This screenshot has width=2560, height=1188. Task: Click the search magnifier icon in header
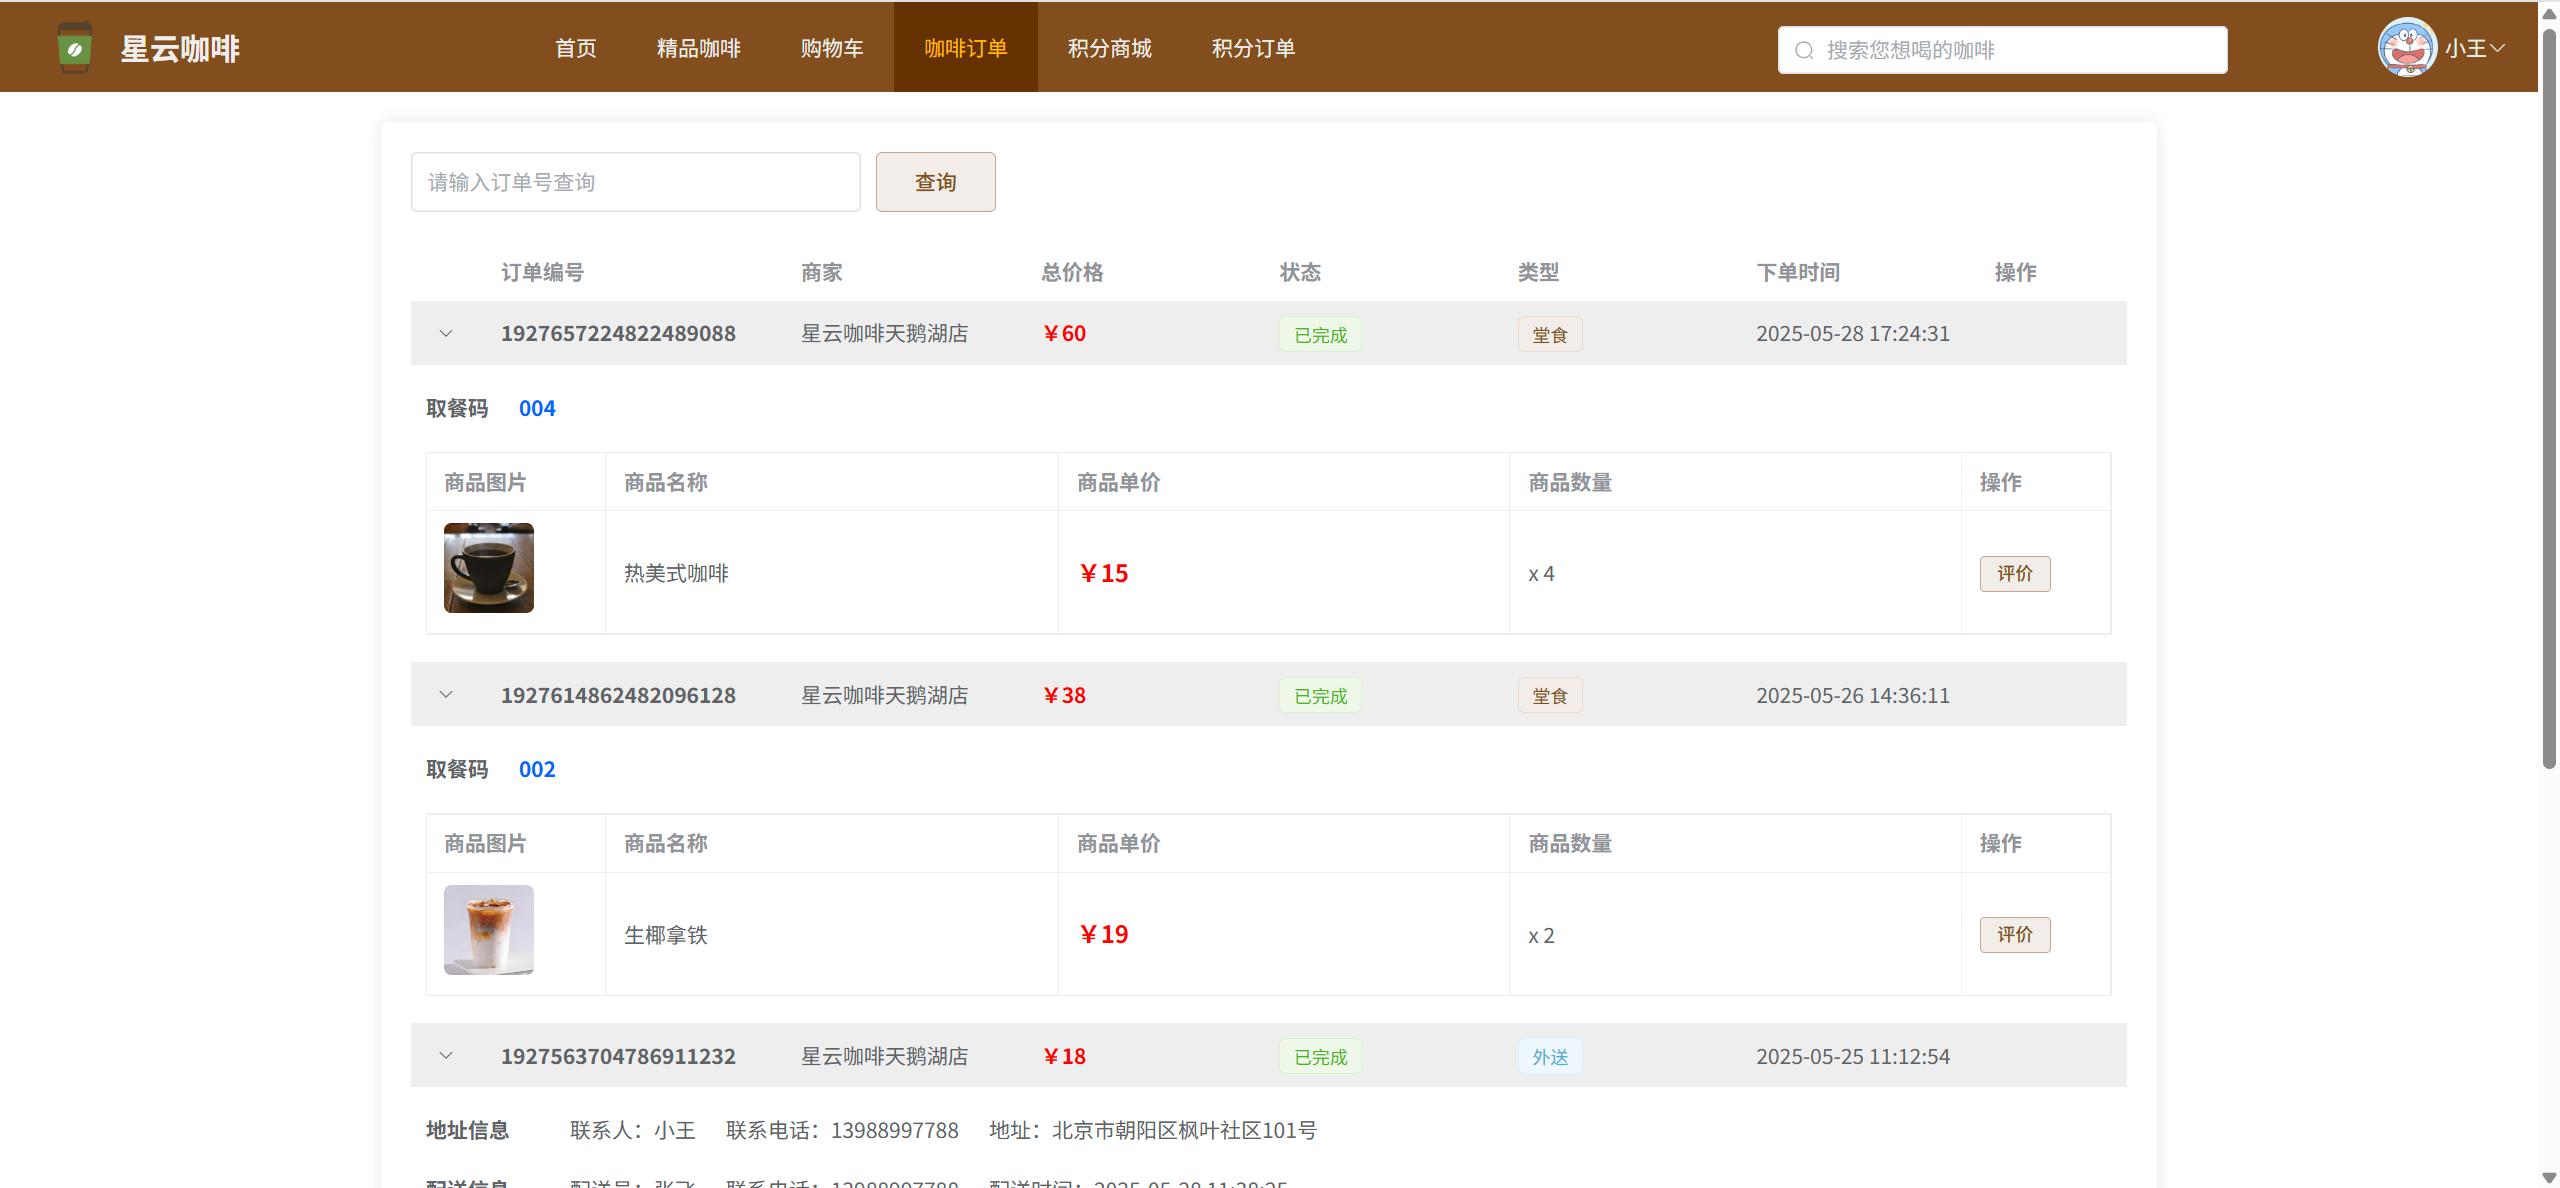click(x=1804, y=50)
